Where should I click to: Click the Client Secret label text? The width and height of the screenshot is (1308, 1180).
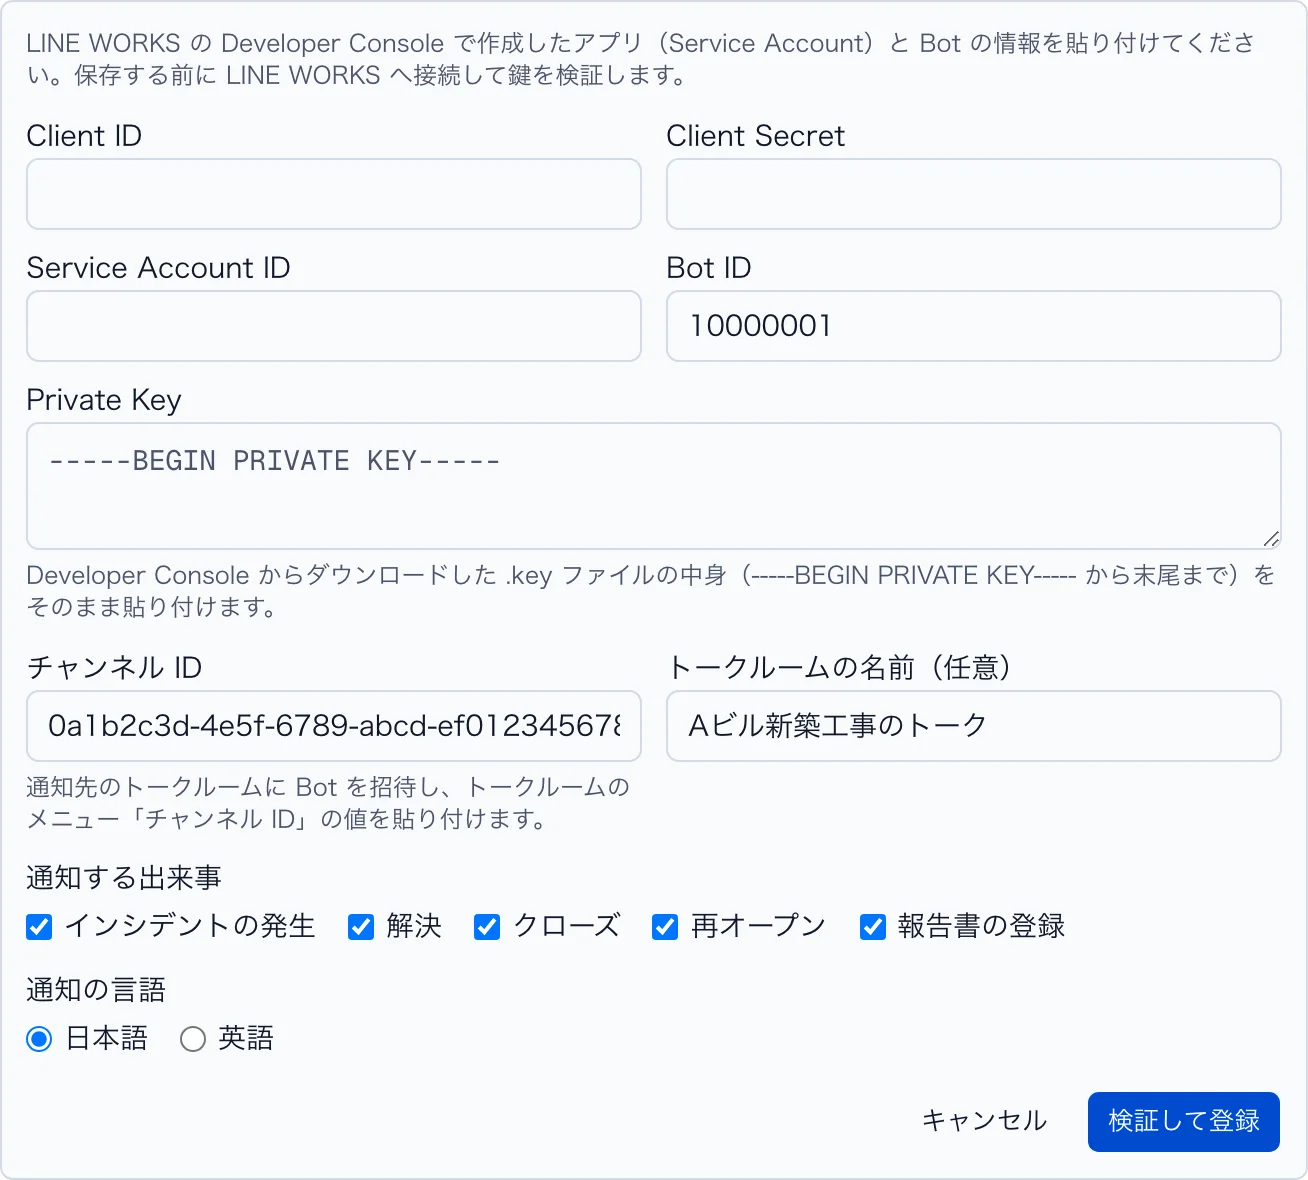click(x=756, y=136)
